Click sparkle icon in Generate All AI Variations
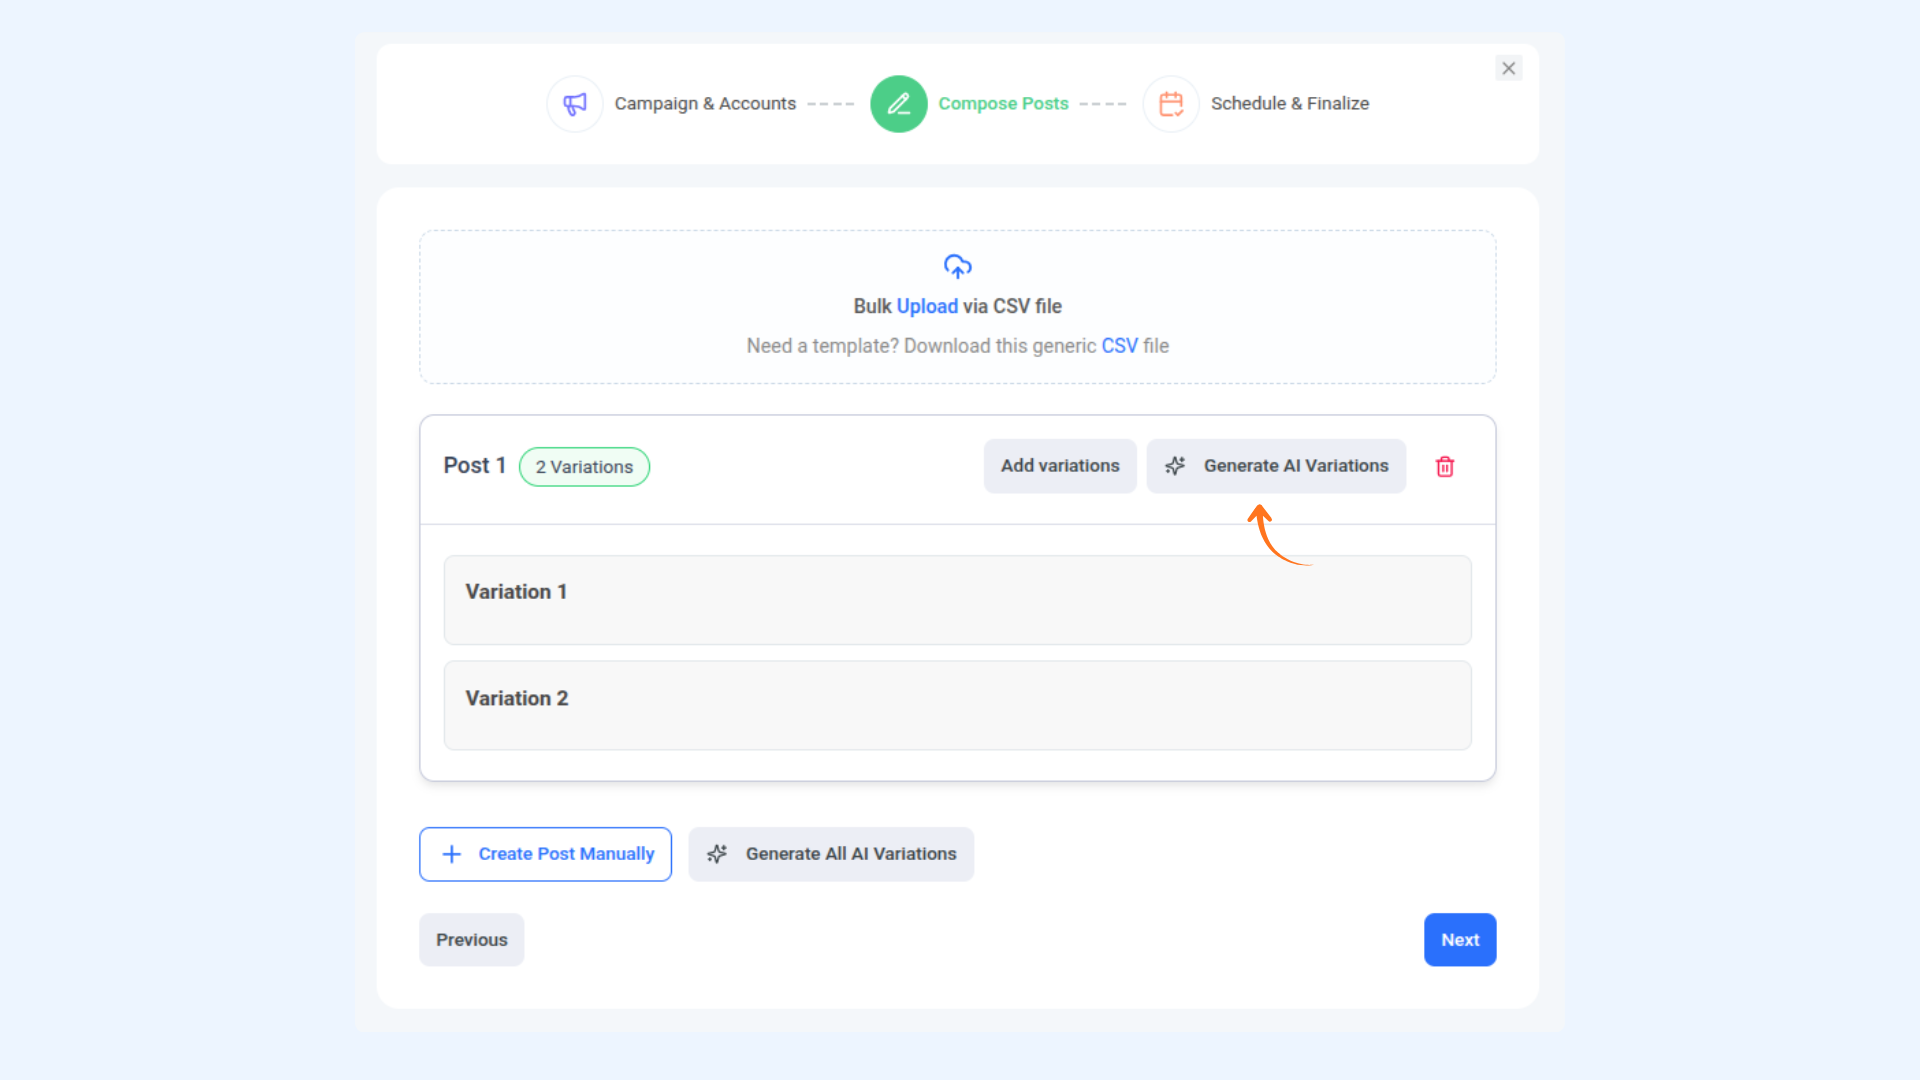The image size is (1920, 1080). tap(717, 854)
